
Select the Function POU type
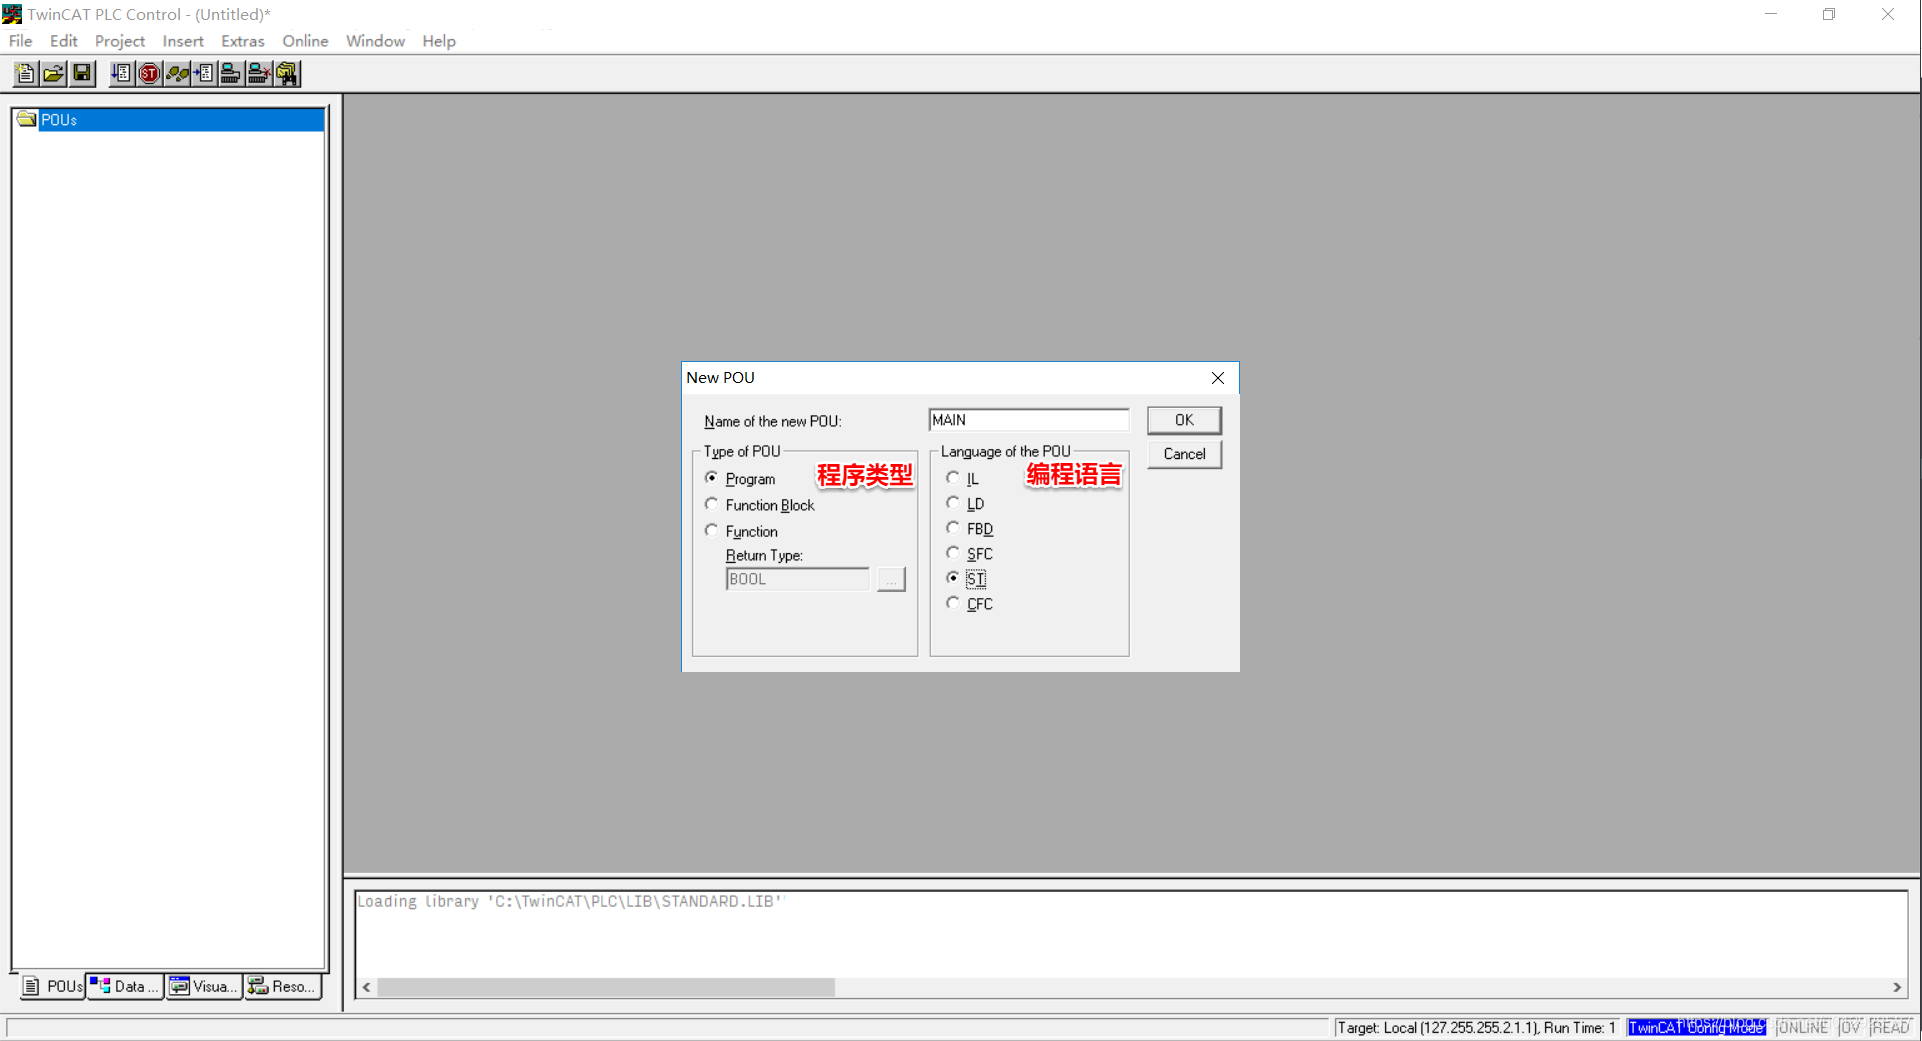tap(742, 531)
